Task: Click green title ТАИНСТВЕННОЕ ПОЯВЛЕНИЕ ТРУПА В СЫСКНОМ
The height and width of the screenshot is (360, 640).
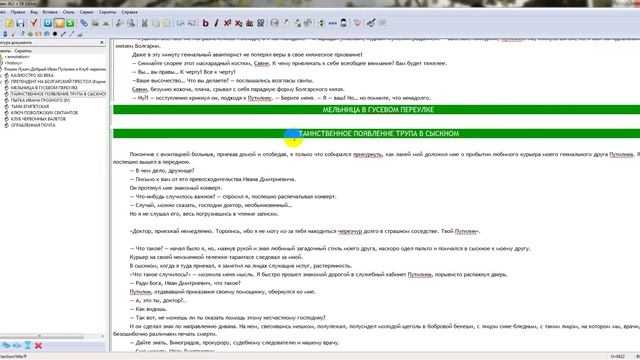Action: tap(379, 133)
